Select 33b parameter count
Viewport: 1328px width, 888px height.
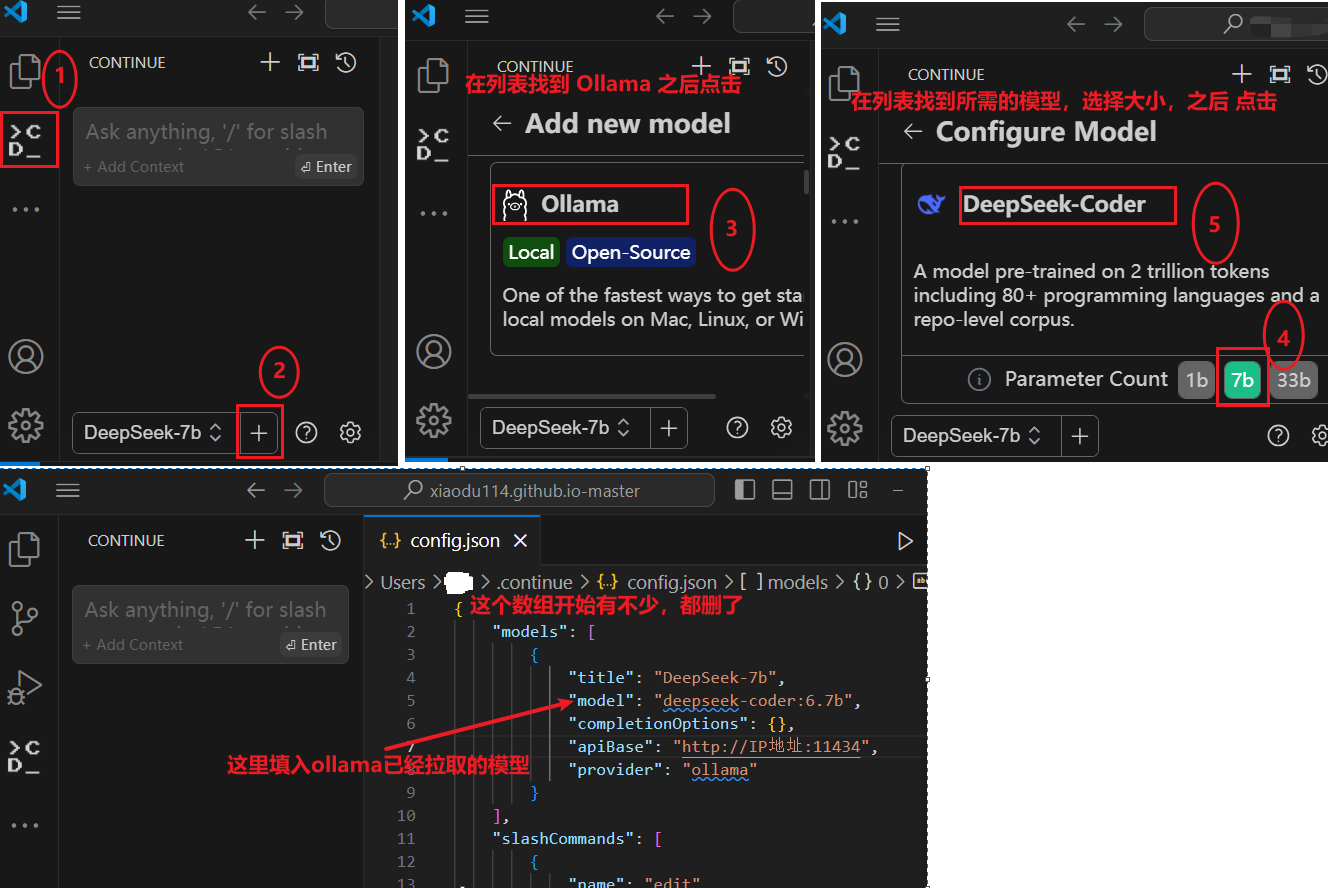[x=1293, y=380]
